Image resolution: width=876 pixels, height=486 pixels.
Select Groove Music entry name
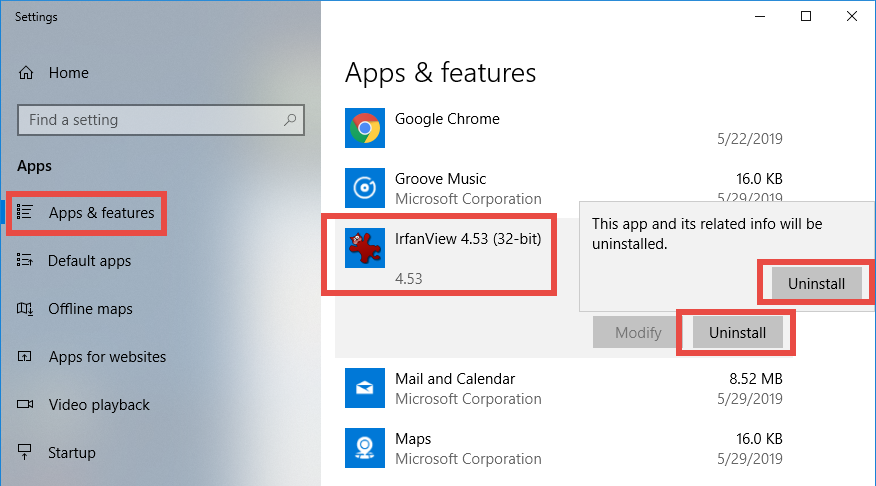click(440, 179)
